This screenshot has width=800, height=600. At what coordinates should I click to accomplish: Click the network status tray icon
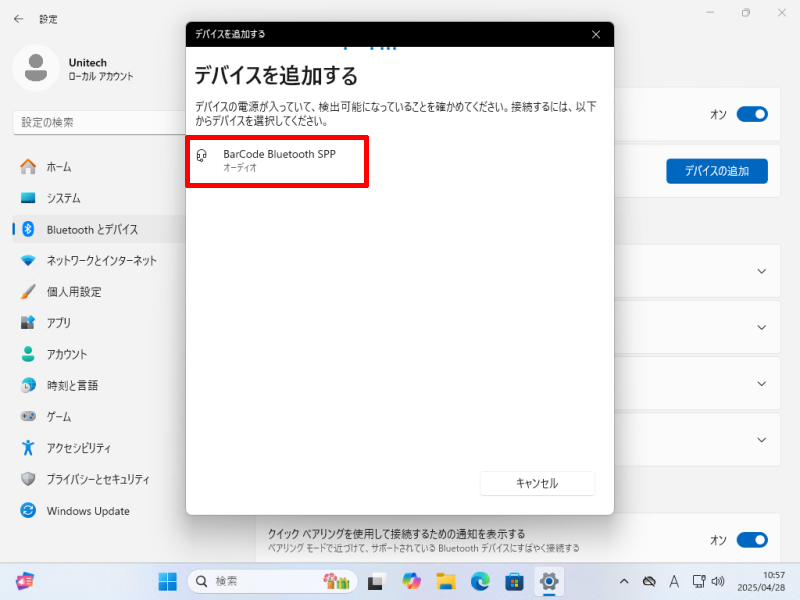(x=698, y=581)
